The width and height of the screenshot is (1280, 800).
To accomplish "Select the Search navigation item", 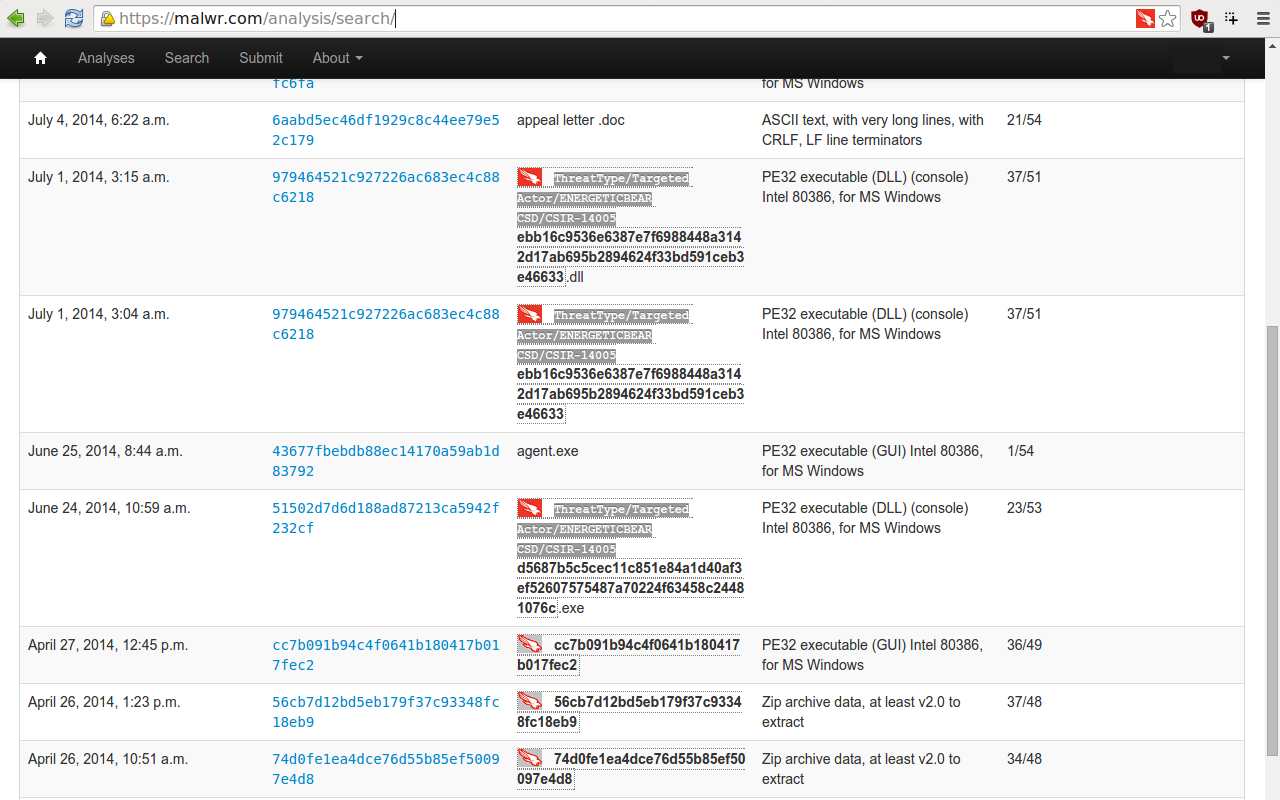I will [x=187, y=58].
